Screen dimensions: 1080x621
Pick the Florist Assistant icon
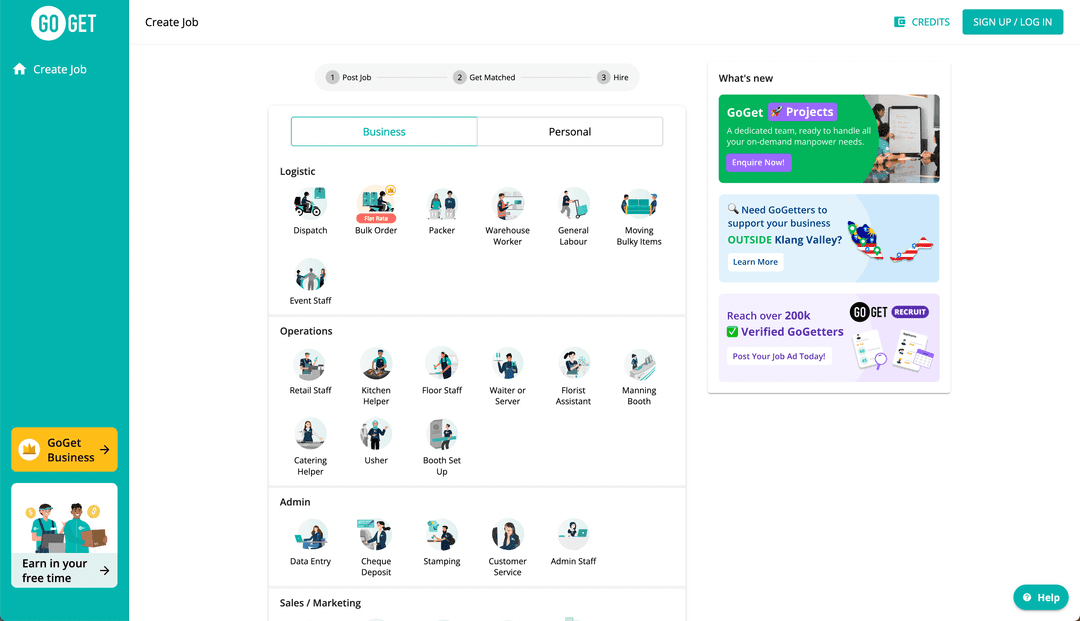(573, 364)
